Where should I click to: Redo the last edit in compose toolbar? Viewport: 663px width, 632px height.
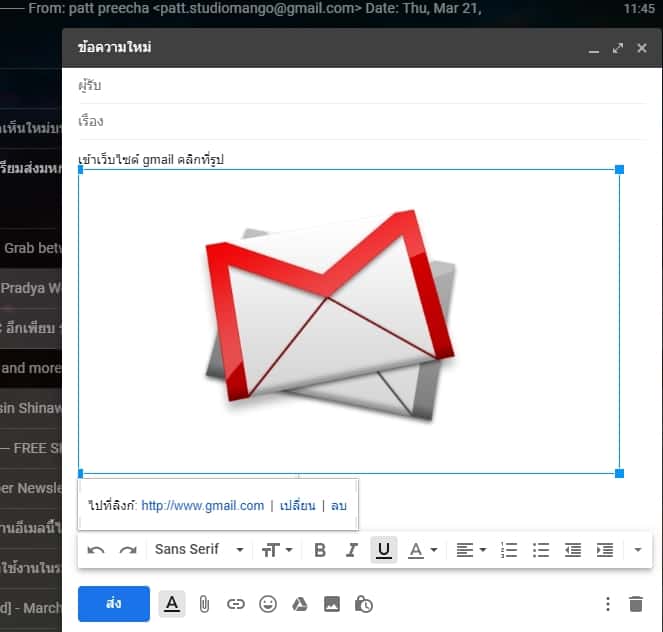point(128,550)
